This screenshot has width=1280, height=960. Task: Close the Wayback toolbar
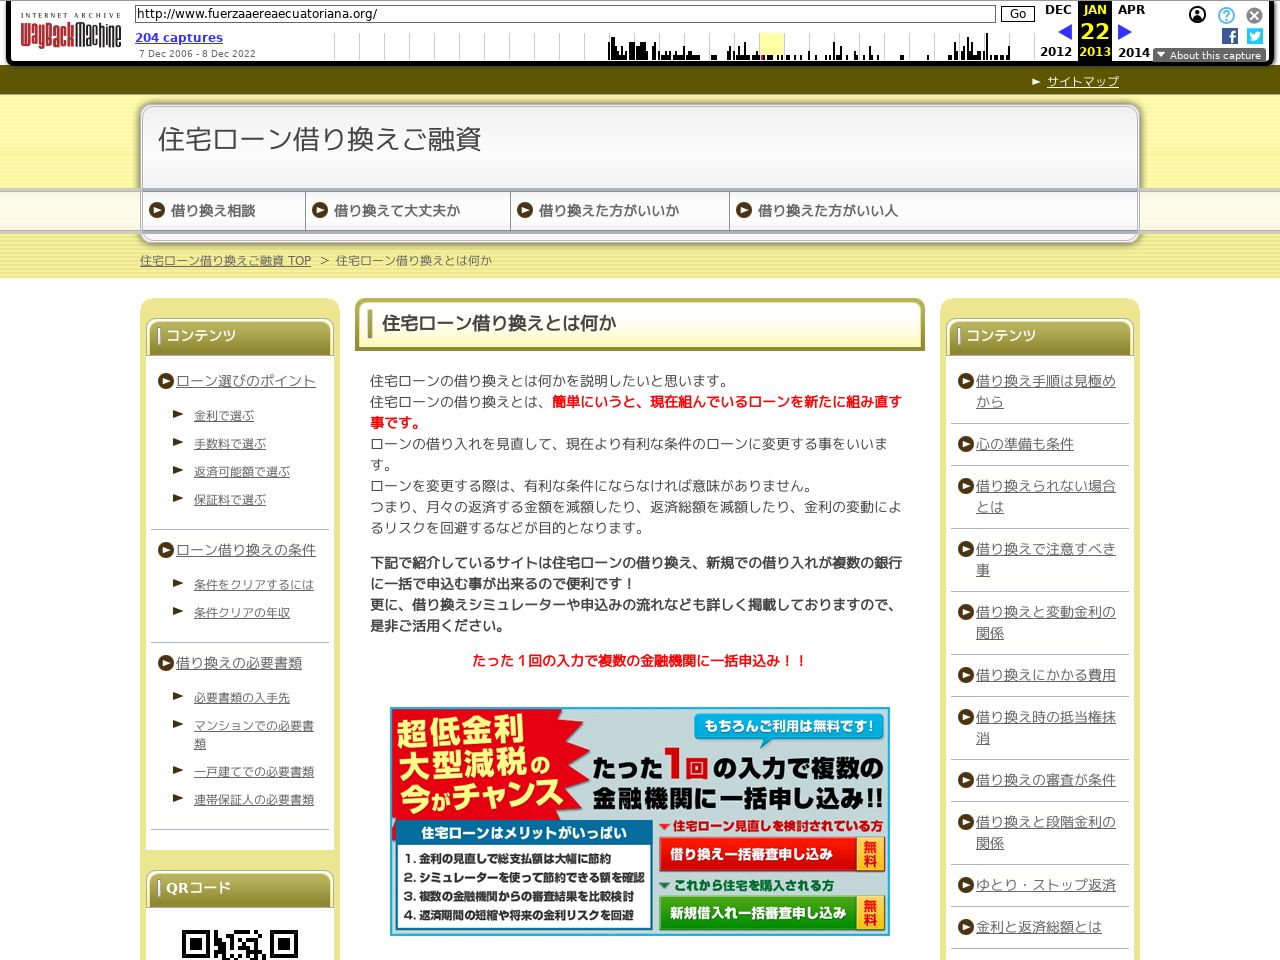1254,15
